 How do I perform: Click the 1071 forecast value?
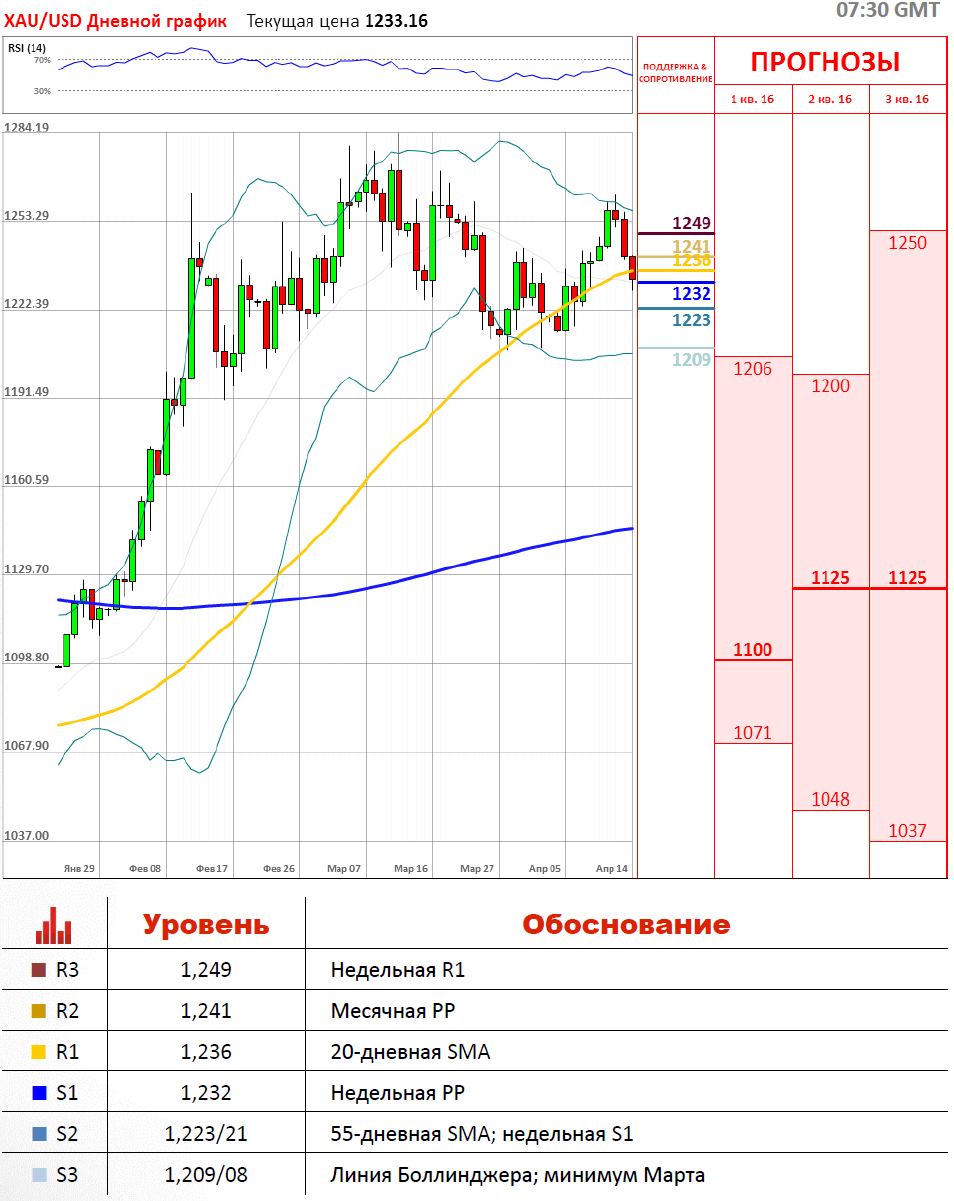click(x=753, y=733)
